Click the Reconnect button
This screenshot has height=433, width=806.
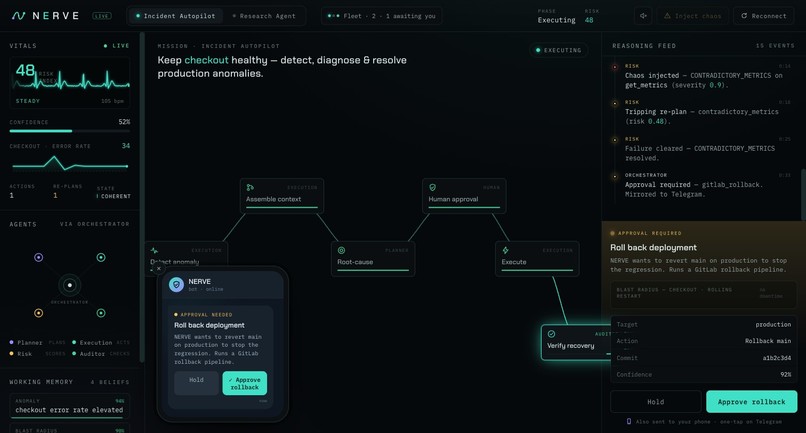(763, 16)
